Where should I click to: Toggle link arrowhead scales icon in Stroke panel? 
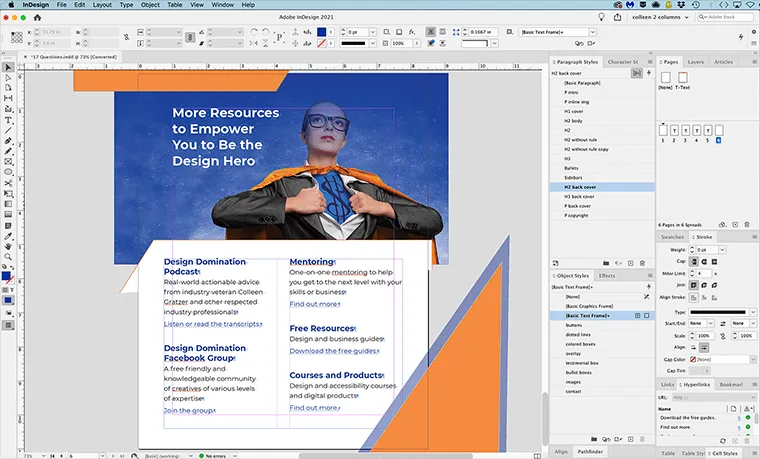coord(723,336)
